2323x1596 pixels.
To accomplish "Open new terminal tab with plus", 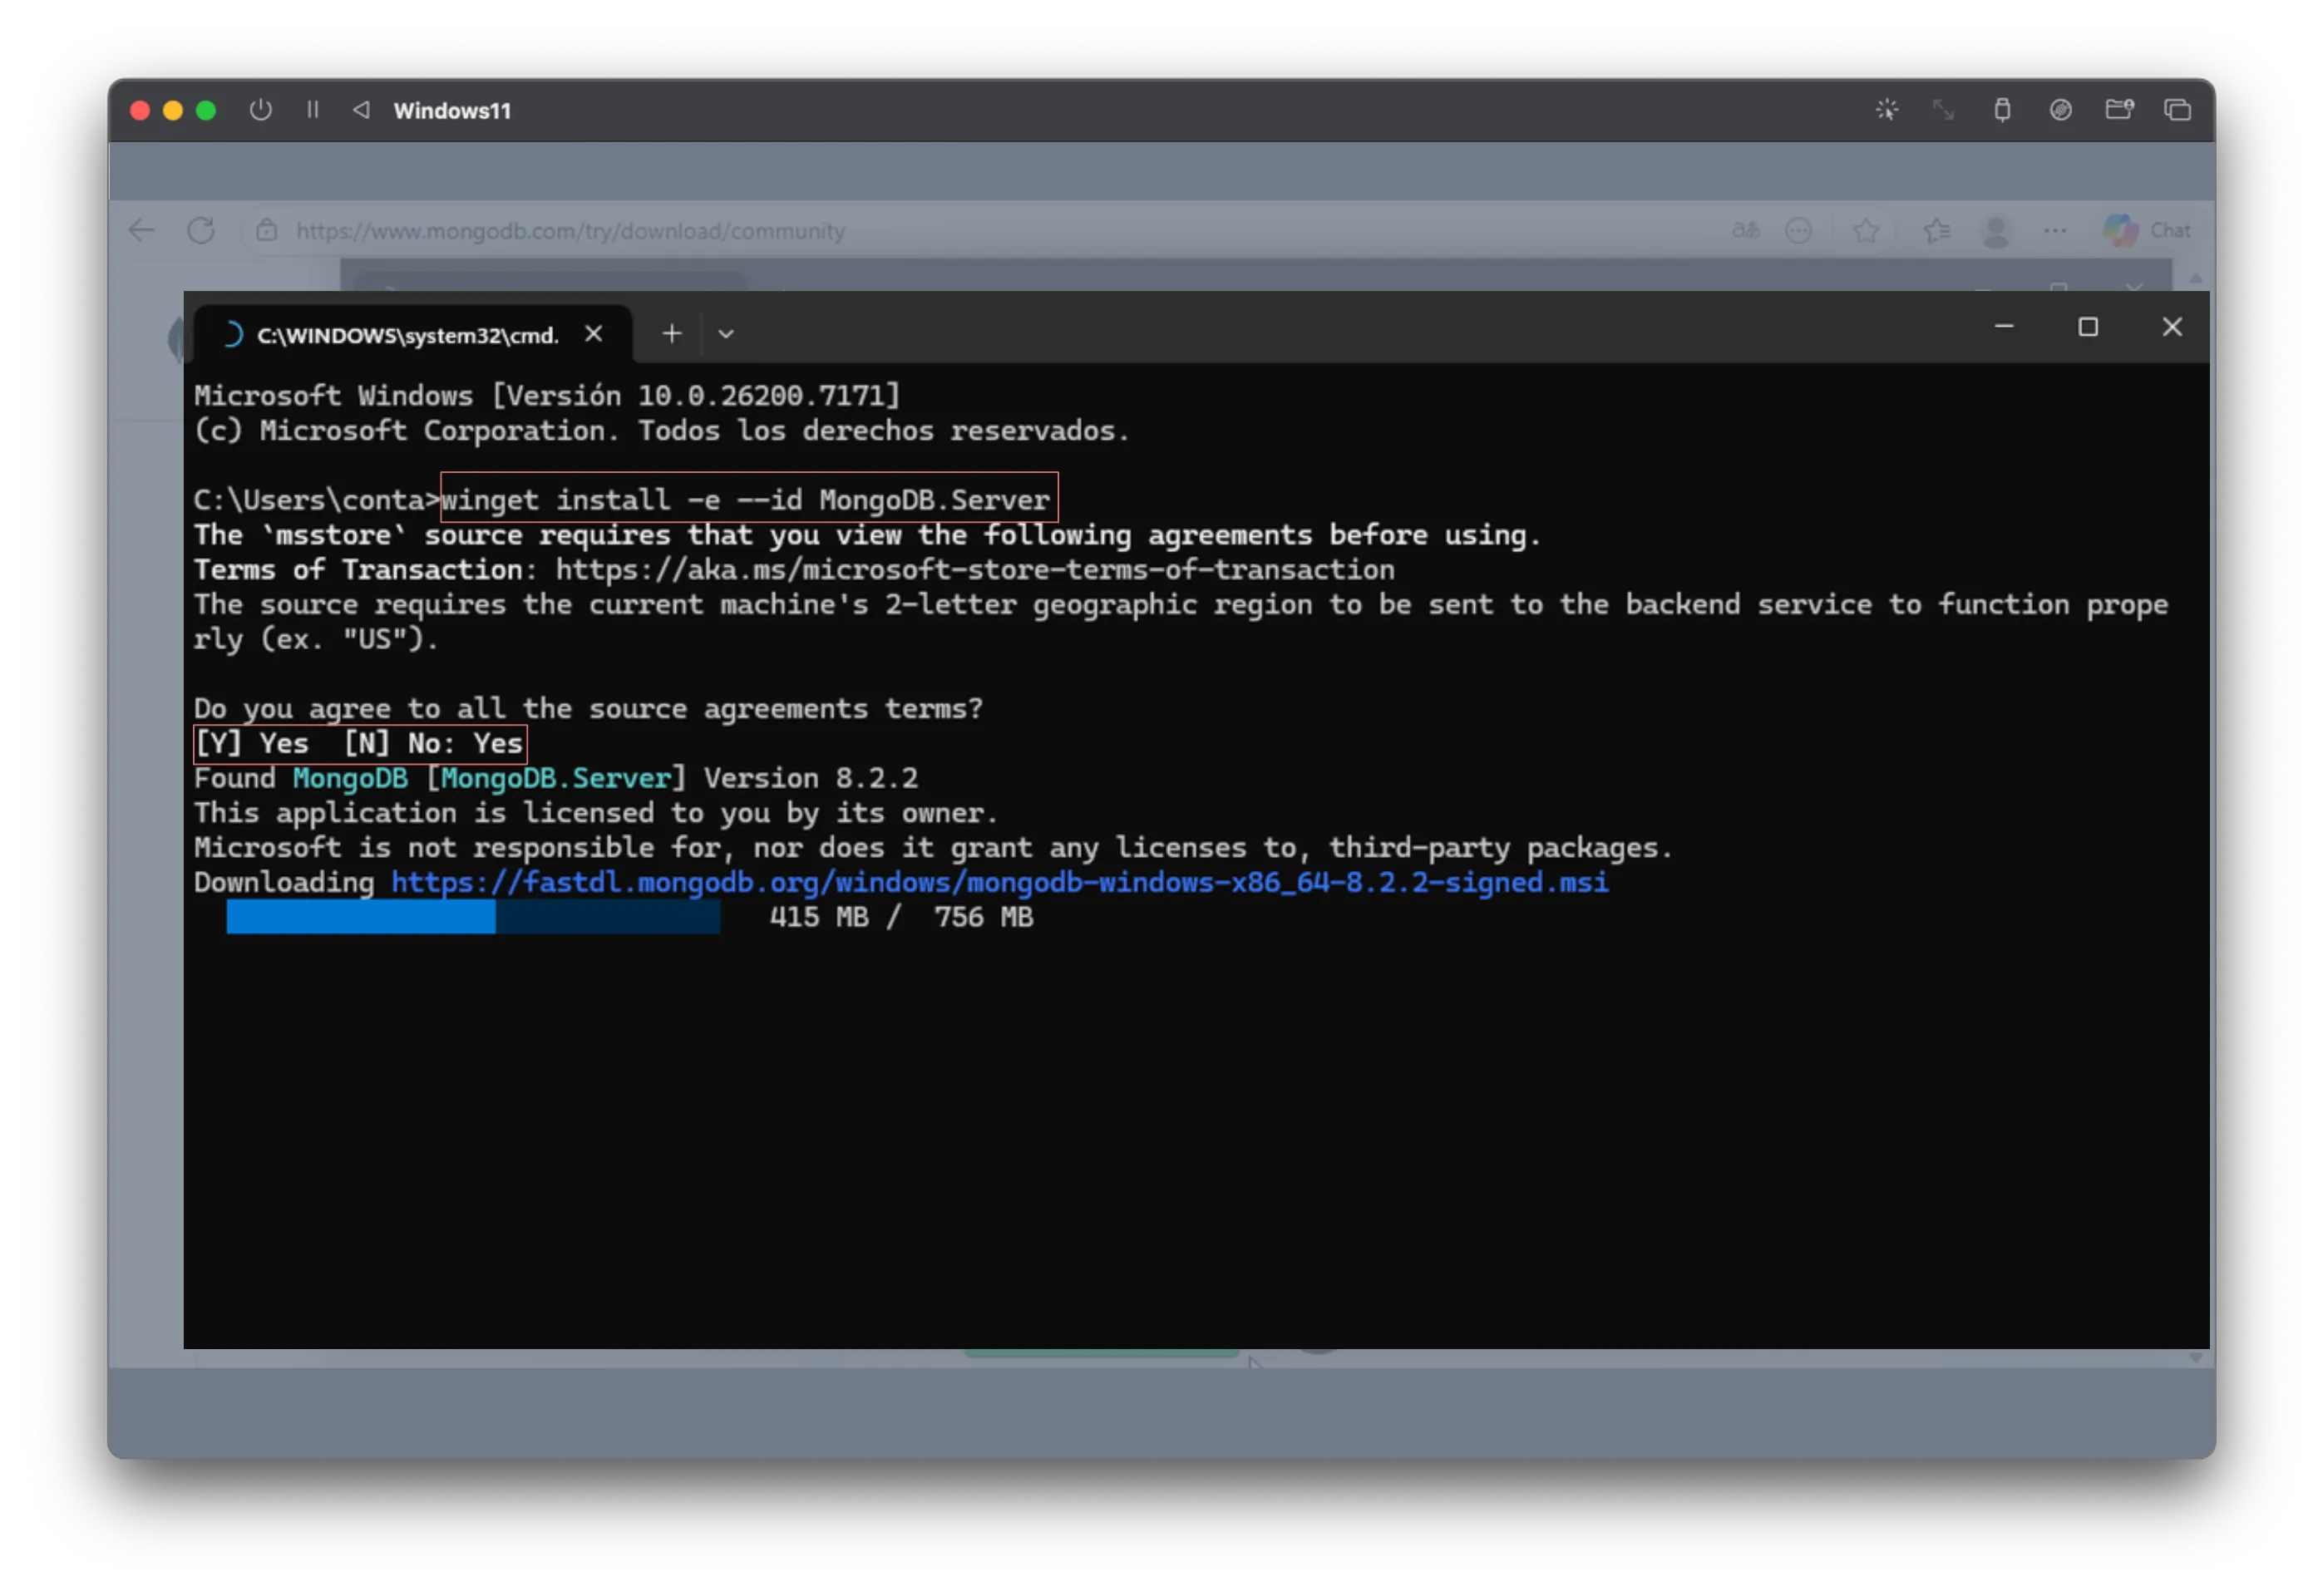I will pyautogui.click(x=672, y=334).
